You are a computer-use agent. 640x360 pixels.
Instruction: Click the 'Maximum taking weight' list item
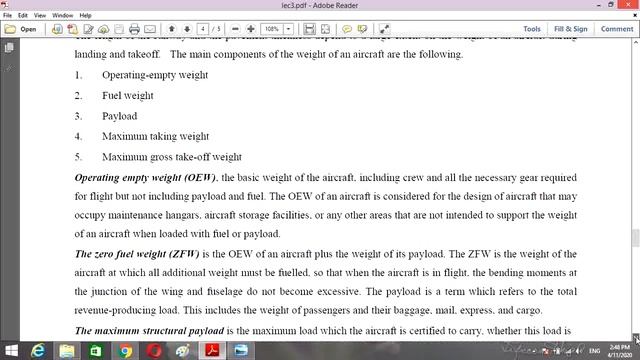pyautogui.click(x=156, y=136)
